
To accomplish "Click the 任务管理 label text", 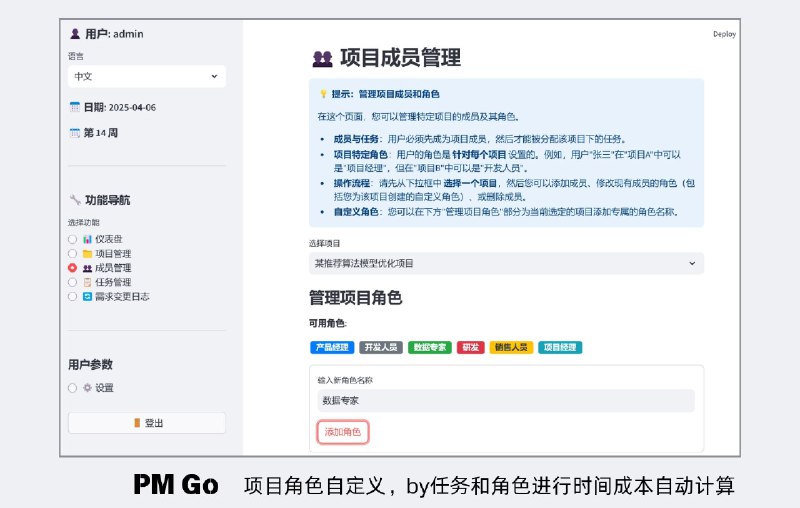I will [x=113, y=282].
